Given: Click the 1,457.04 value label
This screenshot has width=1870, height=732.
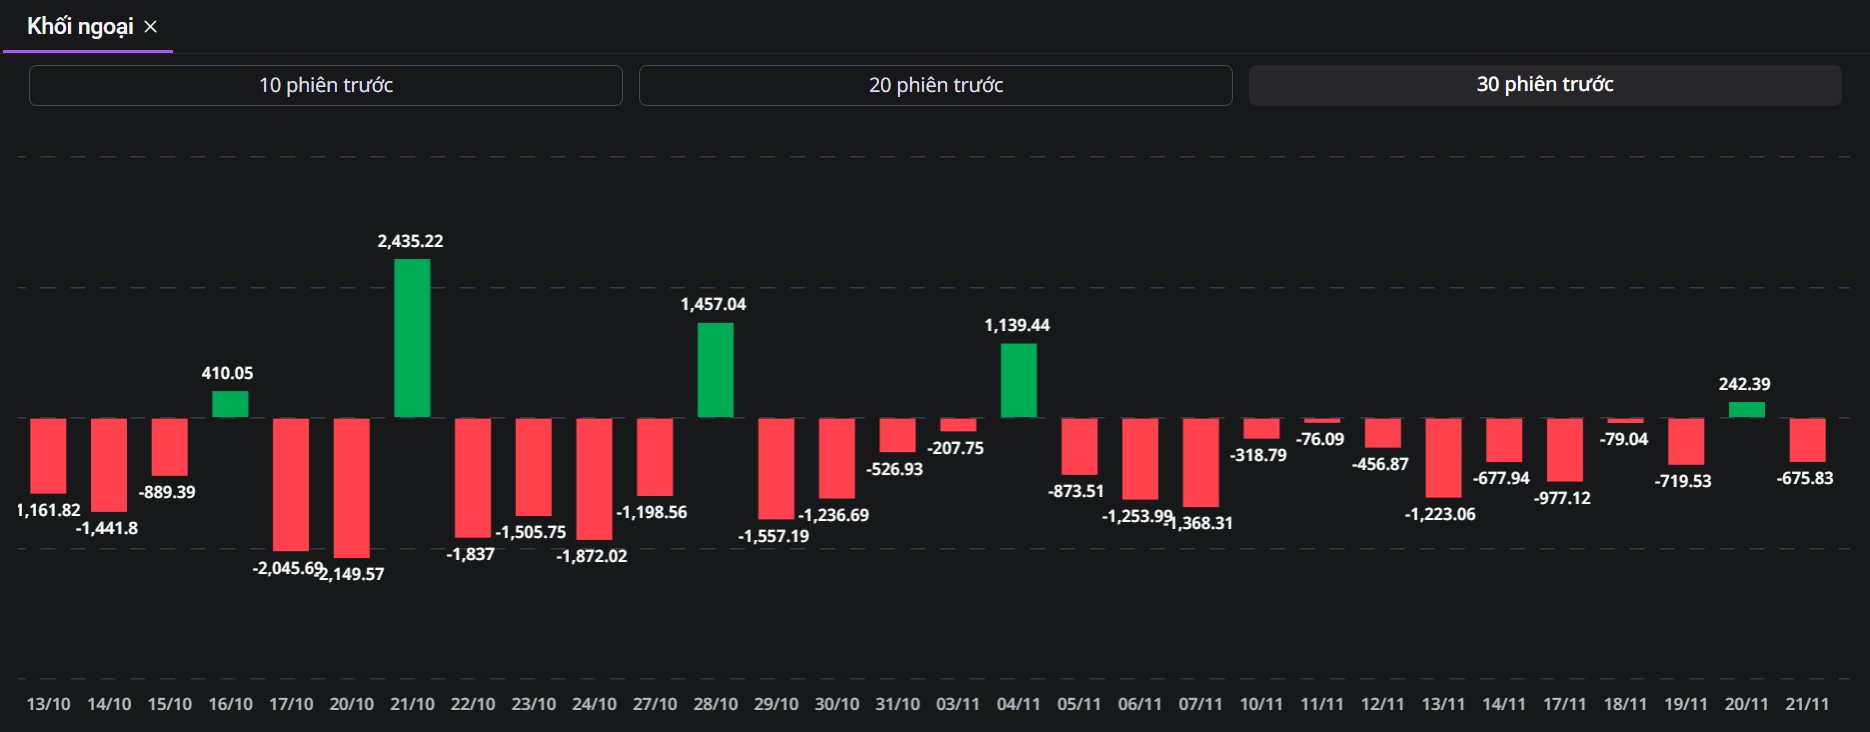Looking at the screenshot, I should point(713,304).
